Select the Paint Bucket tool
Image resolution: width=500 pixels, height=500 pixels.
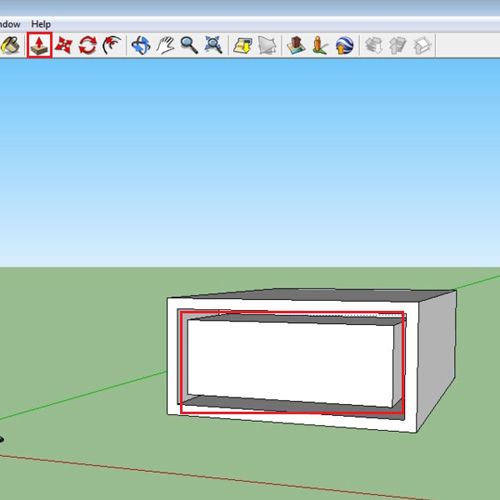tap(9, 45)
